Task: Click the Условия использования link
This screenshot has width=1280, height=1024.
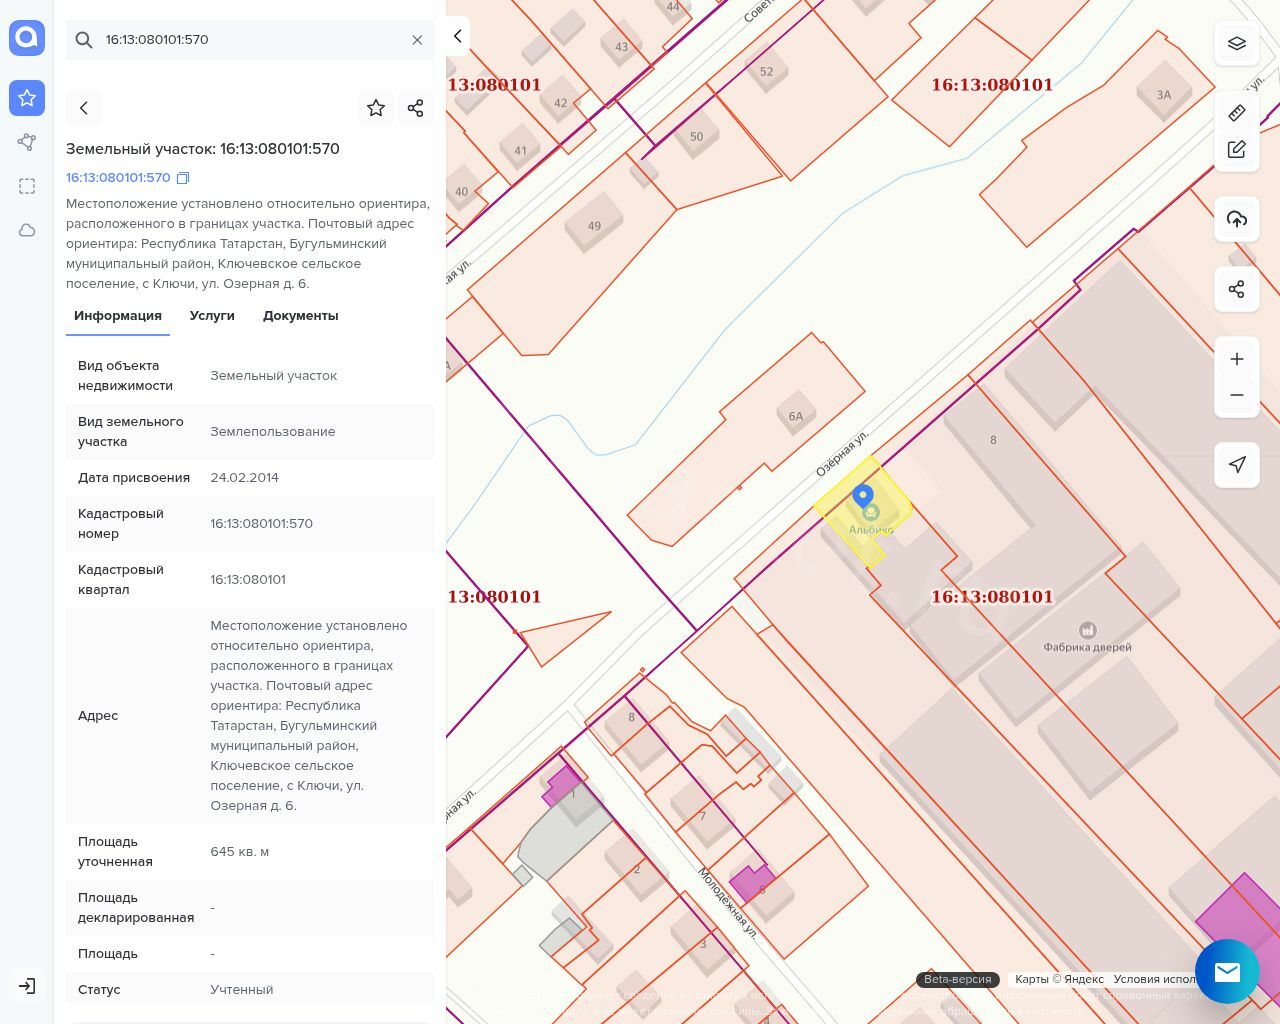Action: point(1154,979)
